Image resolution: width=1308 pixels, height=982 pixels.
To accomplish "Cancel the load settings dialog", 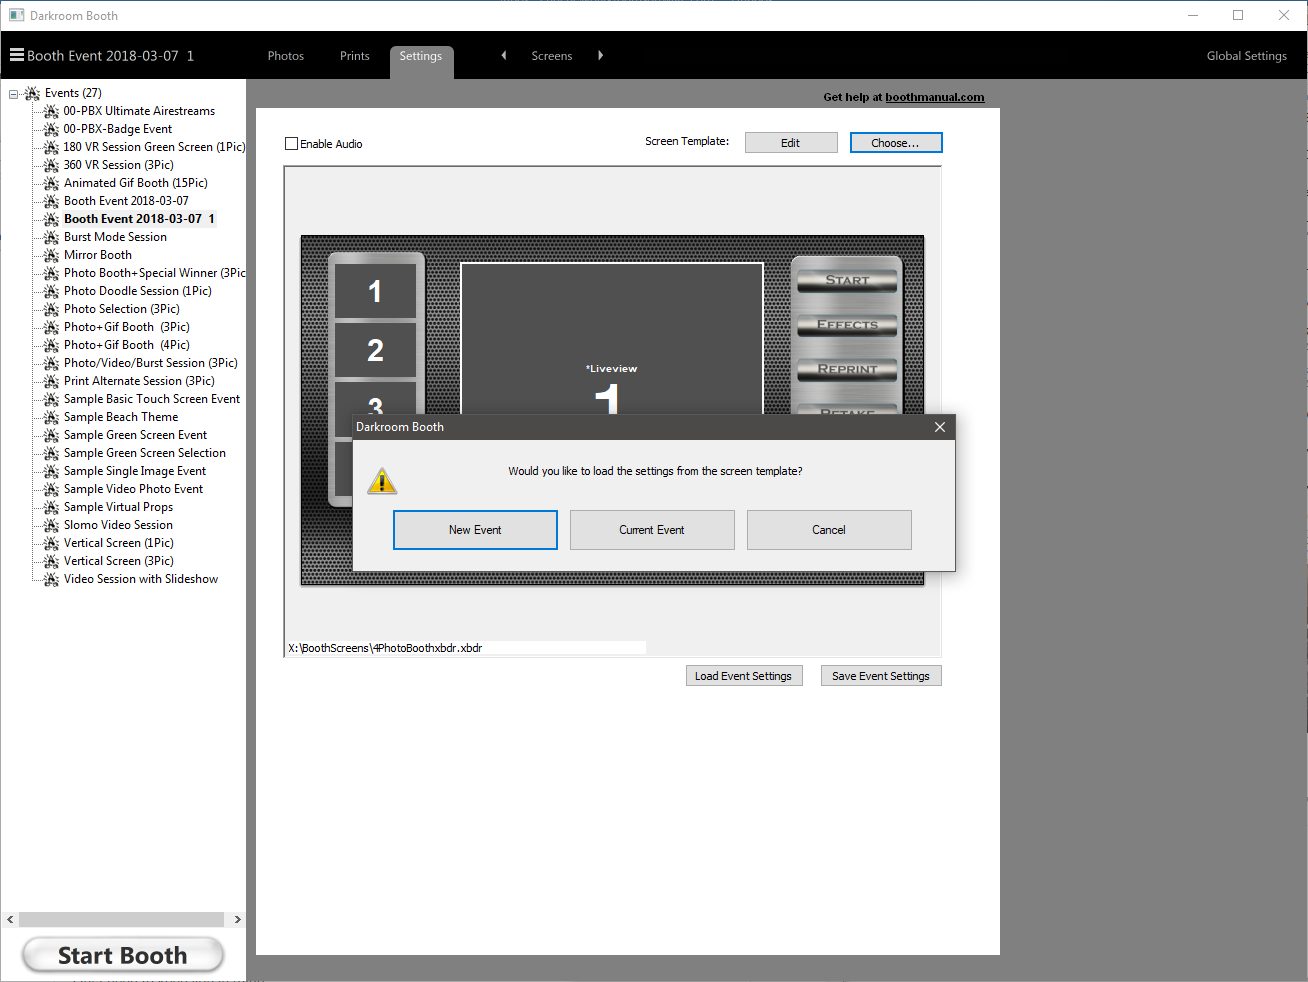I will (x=829, y=530).
